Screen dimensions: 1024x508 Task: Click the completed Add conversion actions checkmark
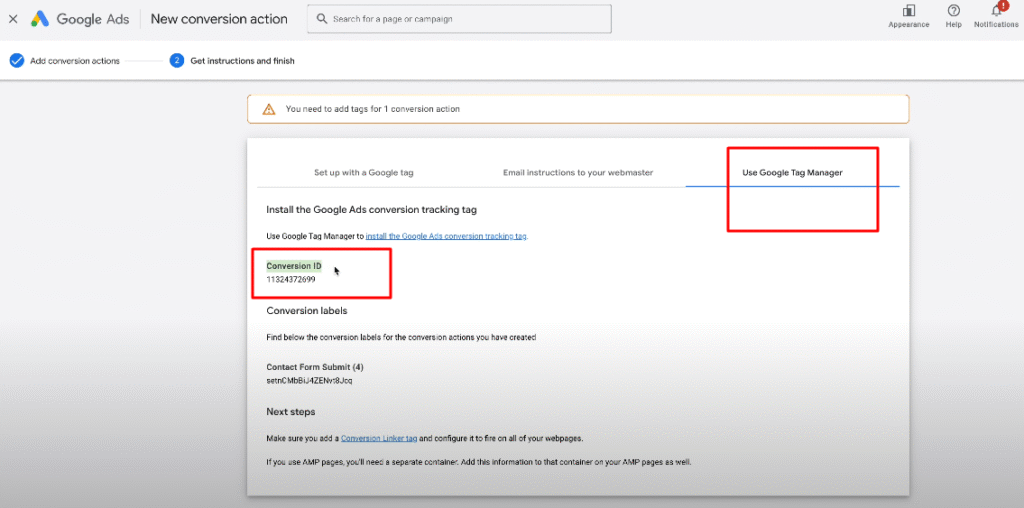pos(16,61)
